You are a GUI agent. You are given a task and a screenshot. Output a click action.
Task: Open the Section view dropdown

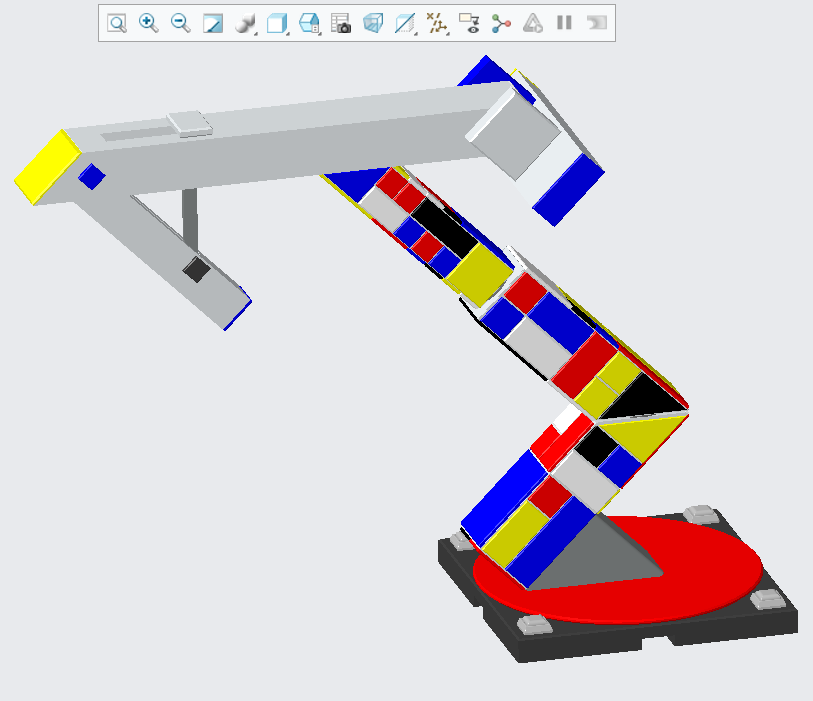tap(405, 23)
